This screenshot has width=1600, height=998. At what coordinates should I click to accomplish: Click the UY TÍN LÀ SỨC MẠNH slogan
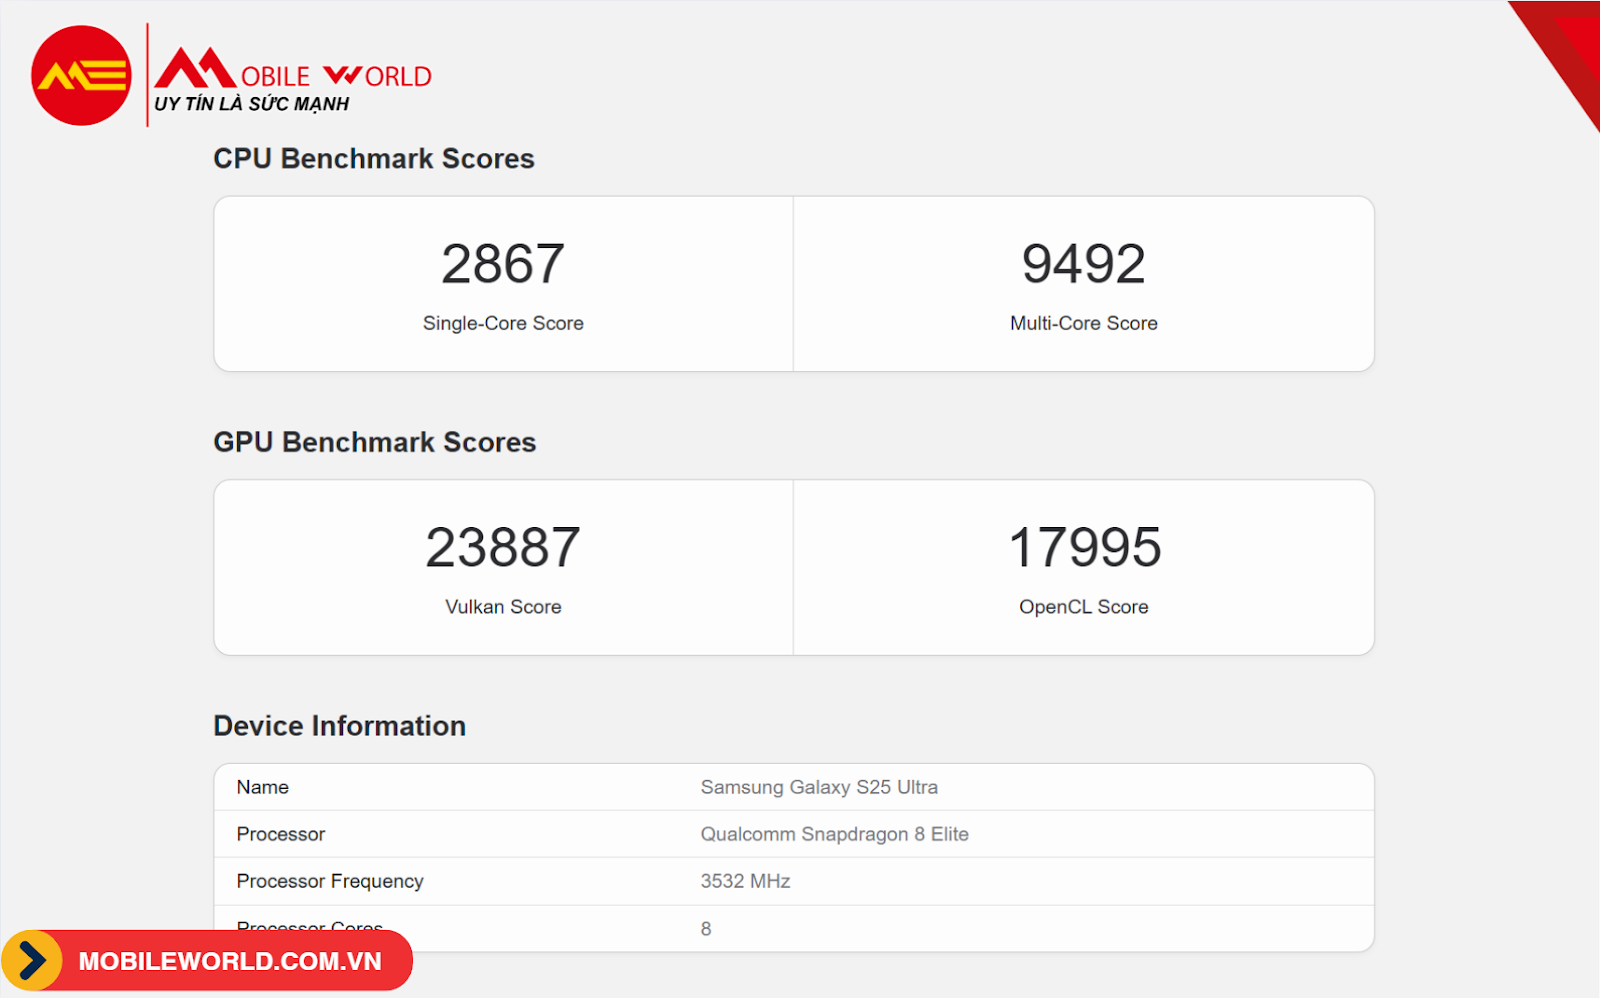point(252,104)
